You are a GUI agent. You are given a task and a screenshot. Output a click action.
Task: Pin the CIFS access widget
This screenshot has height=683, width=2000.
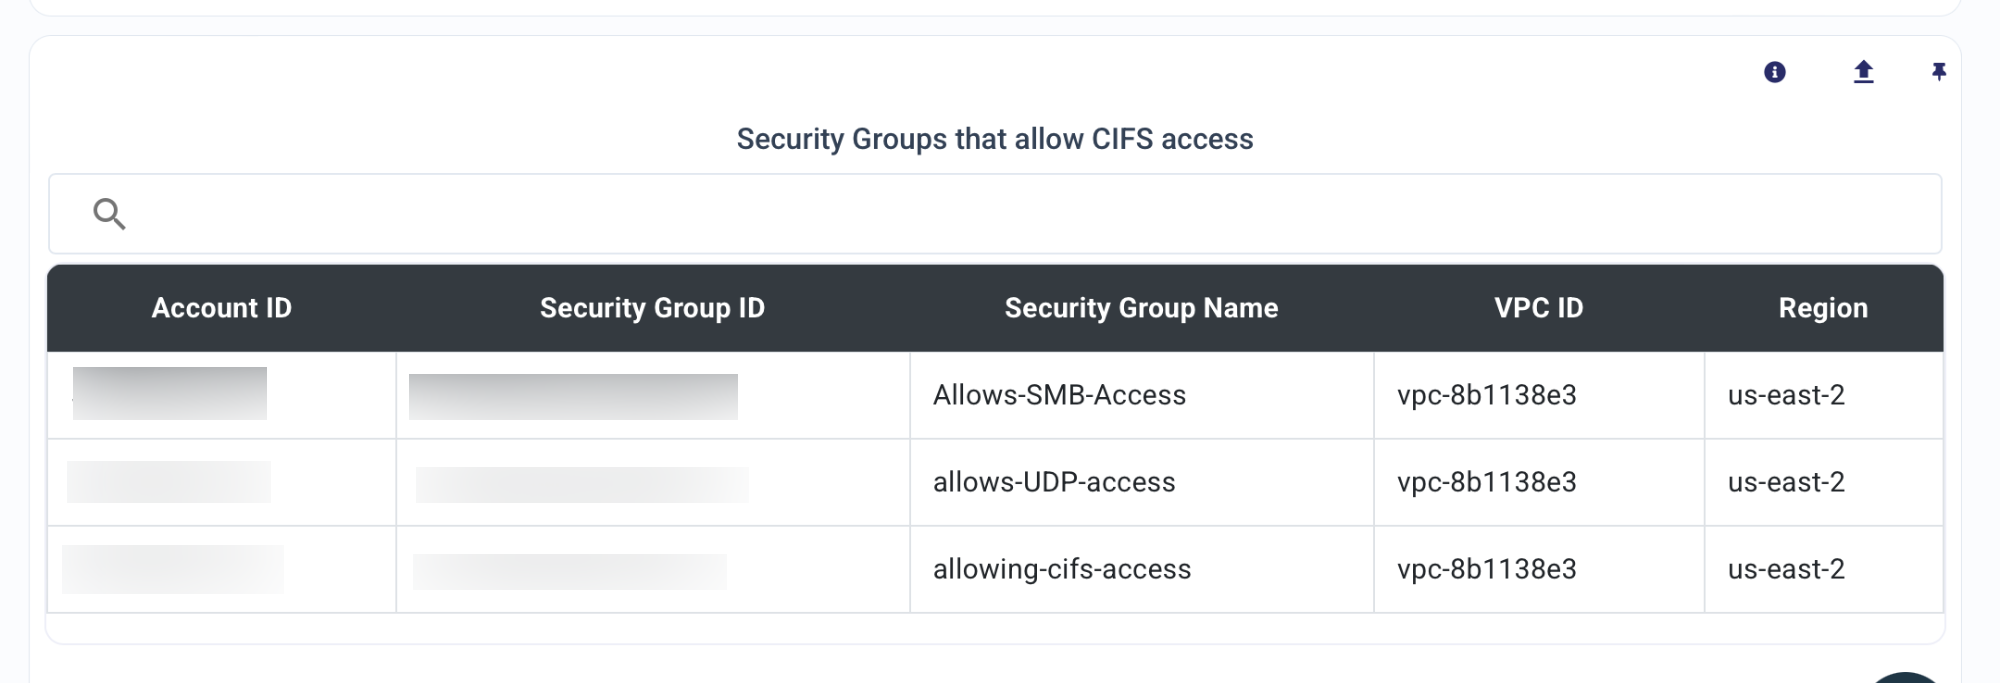[1939, 72]
